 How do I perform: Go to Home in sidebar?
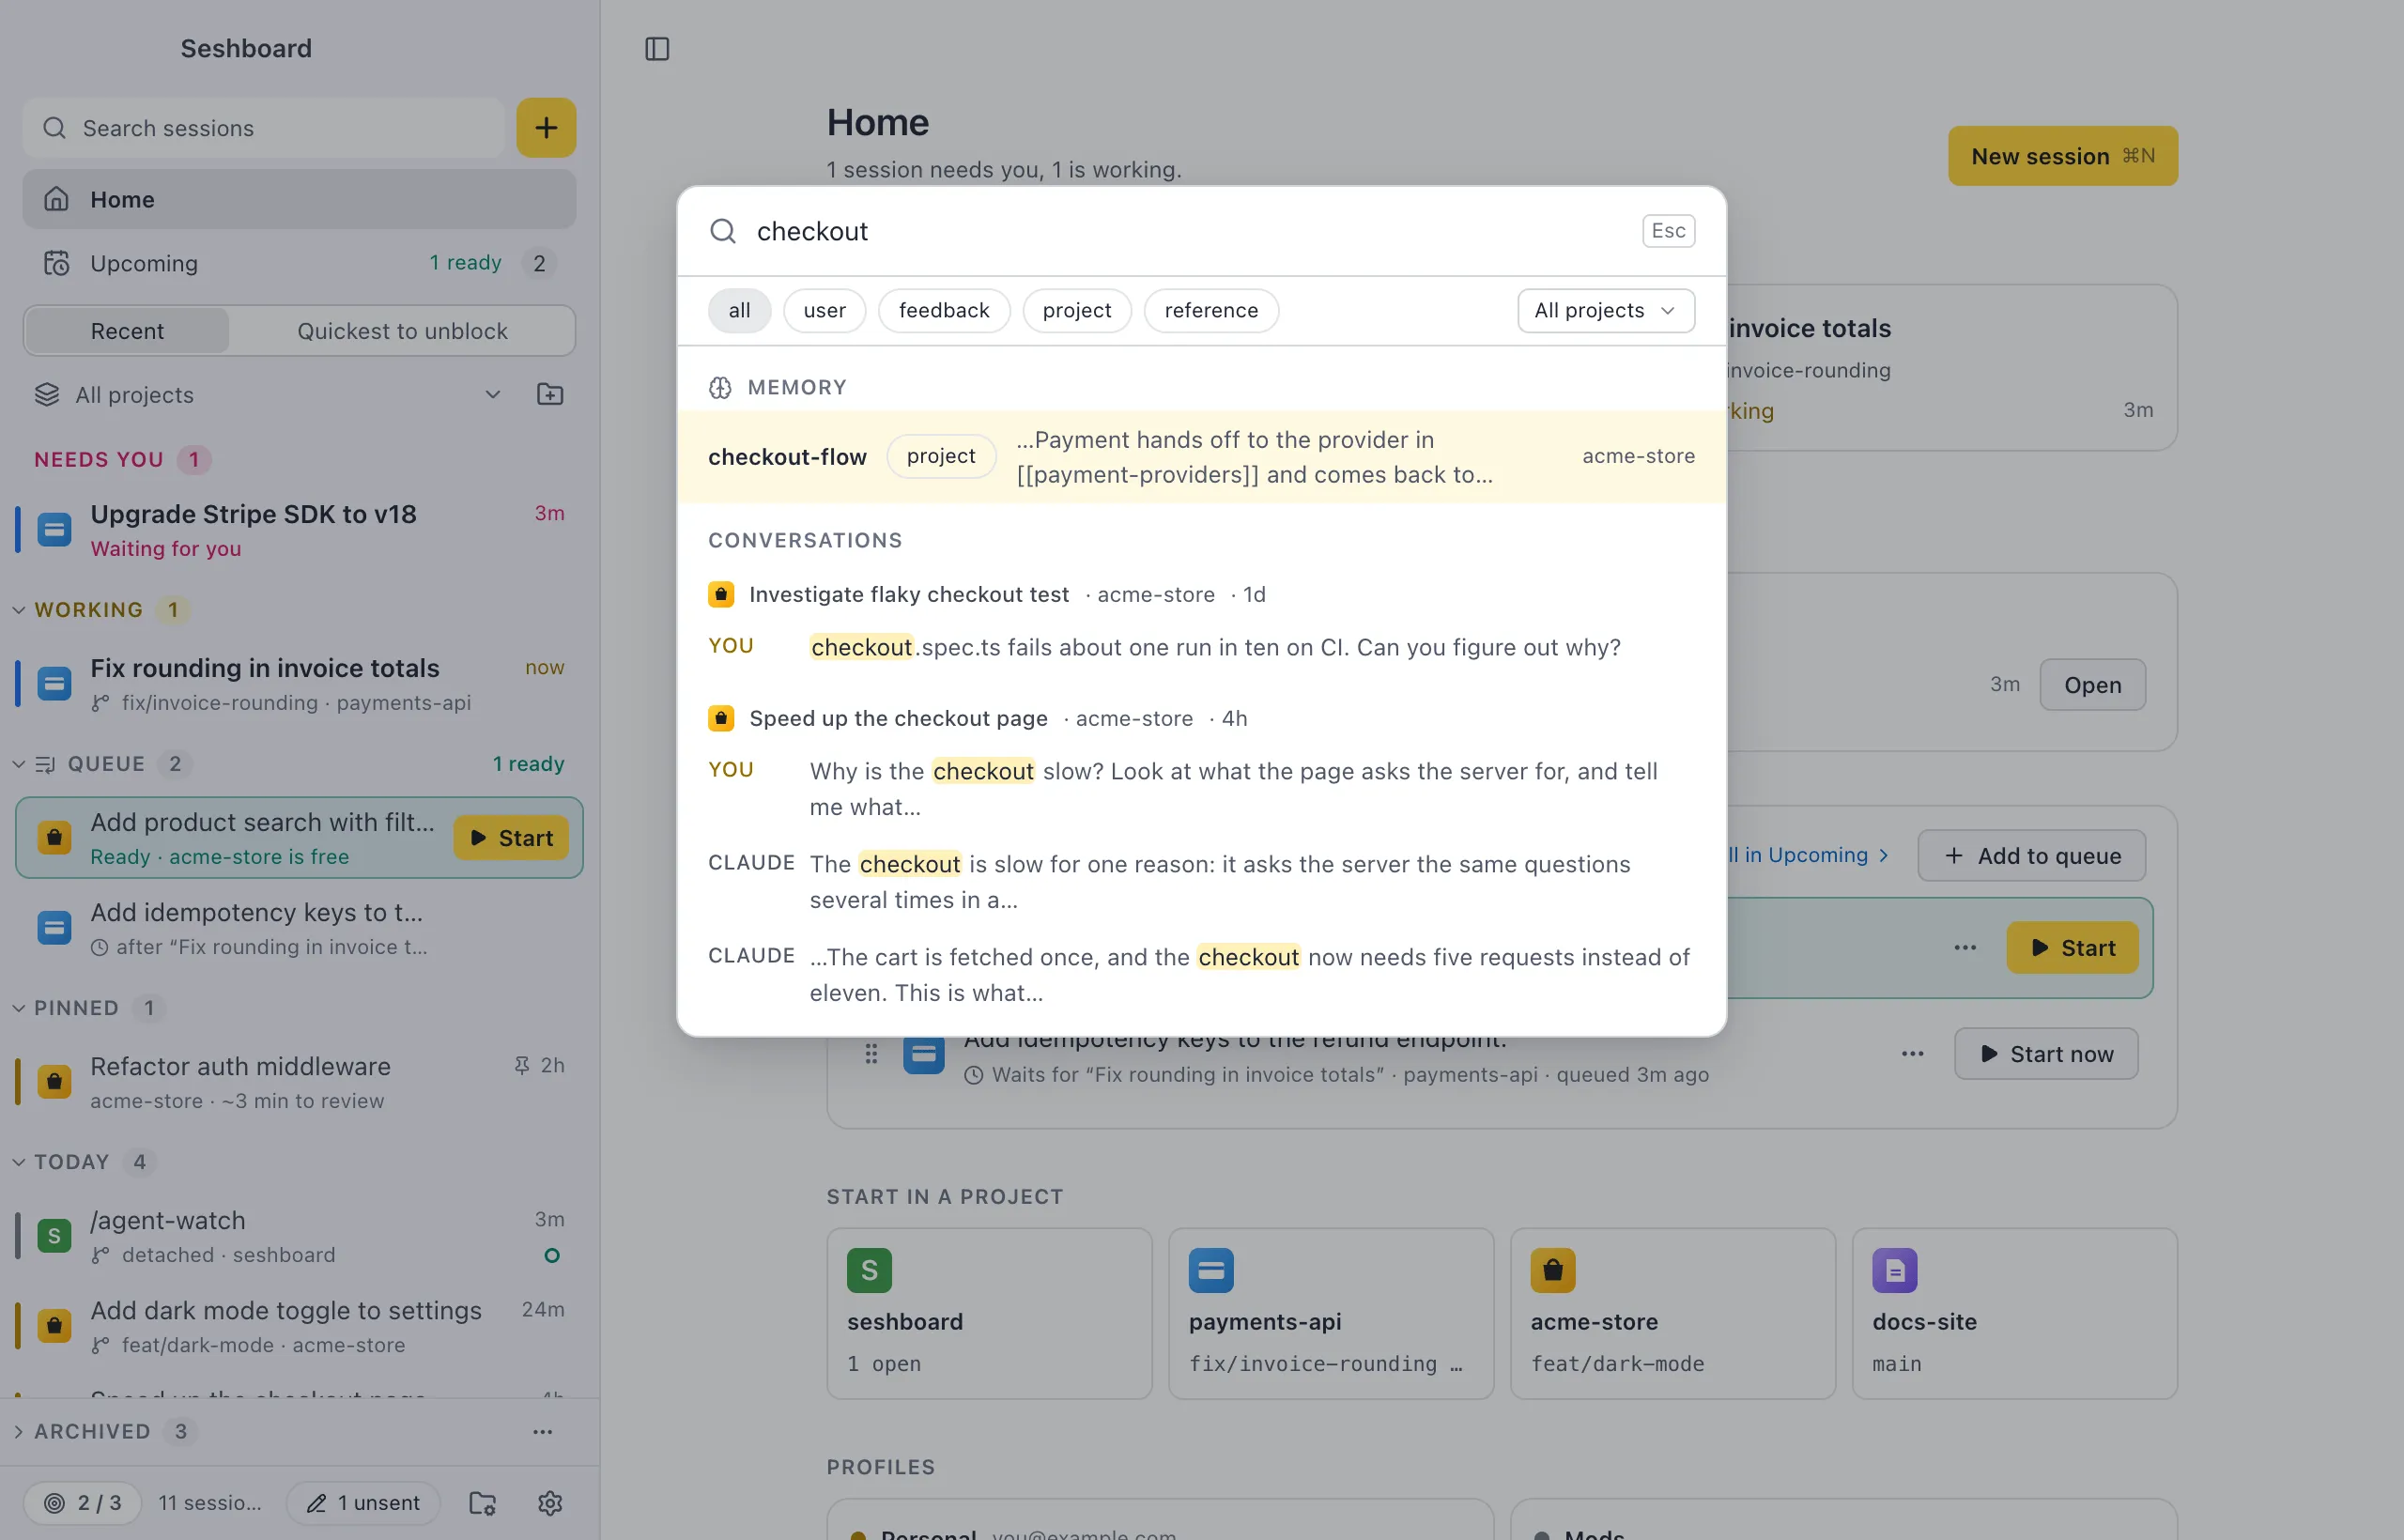pyautogui.click(x=299, y=199)
